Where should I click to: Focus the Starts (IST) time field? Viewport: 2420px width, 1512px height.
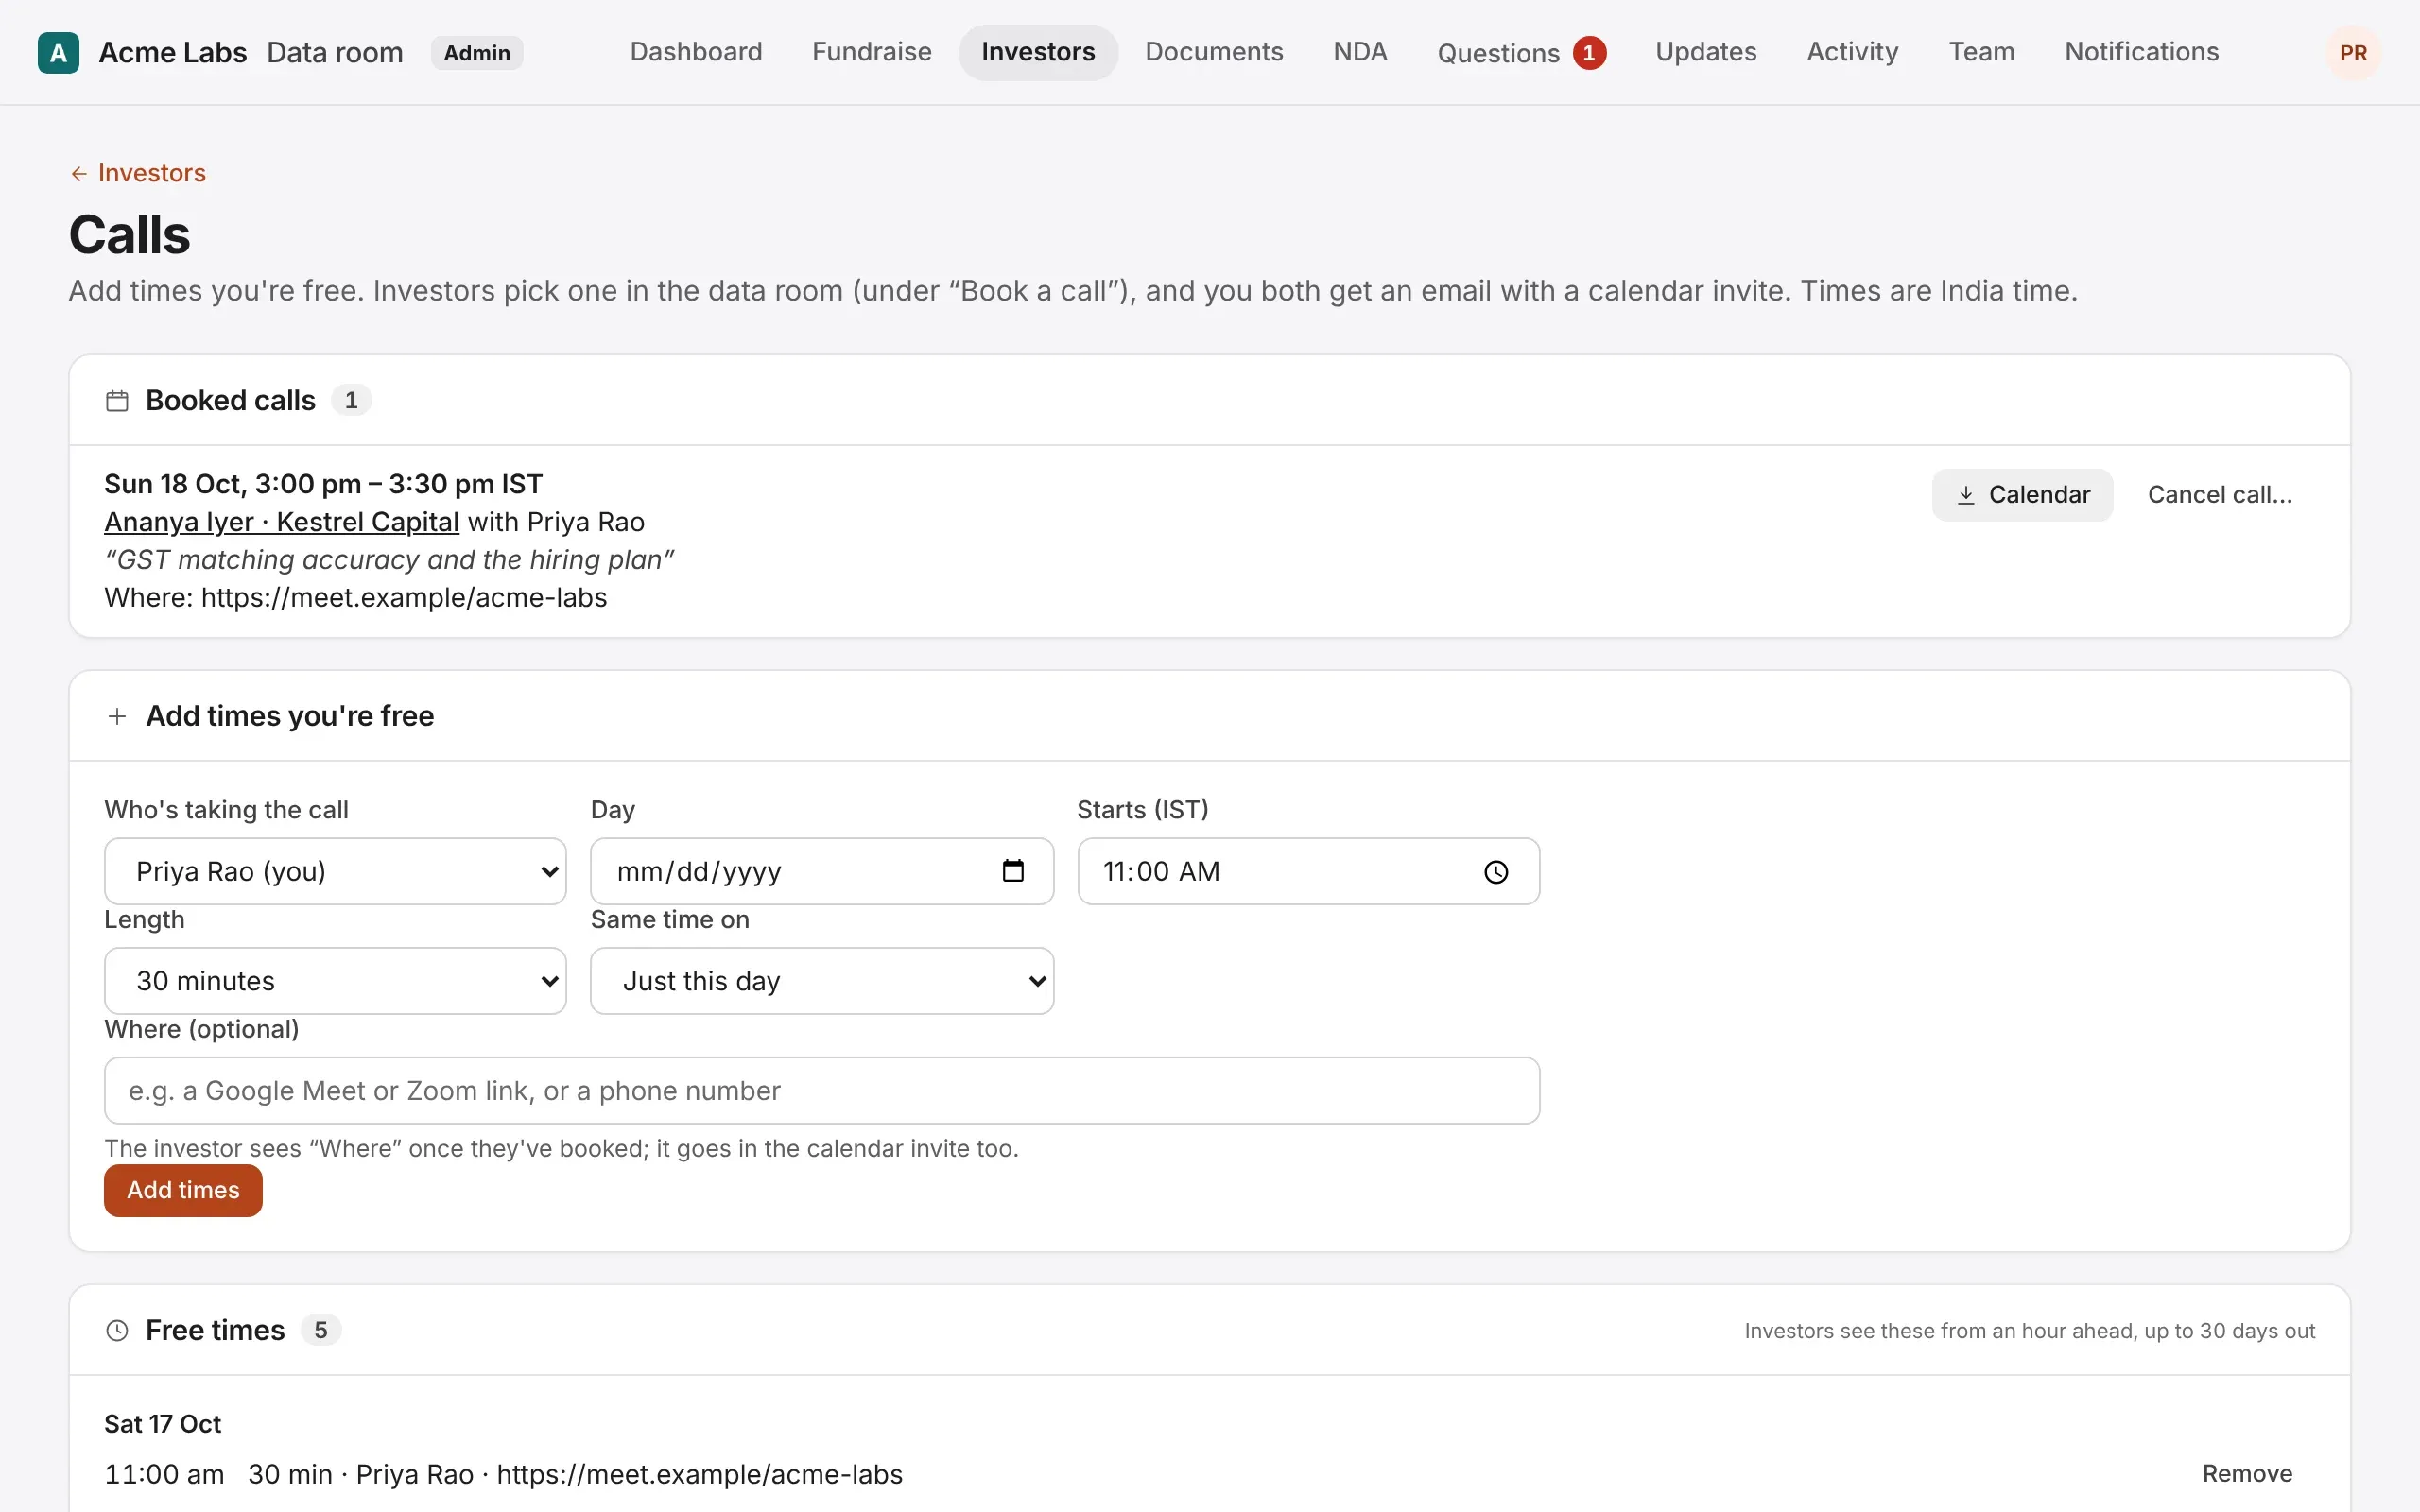1308,871
